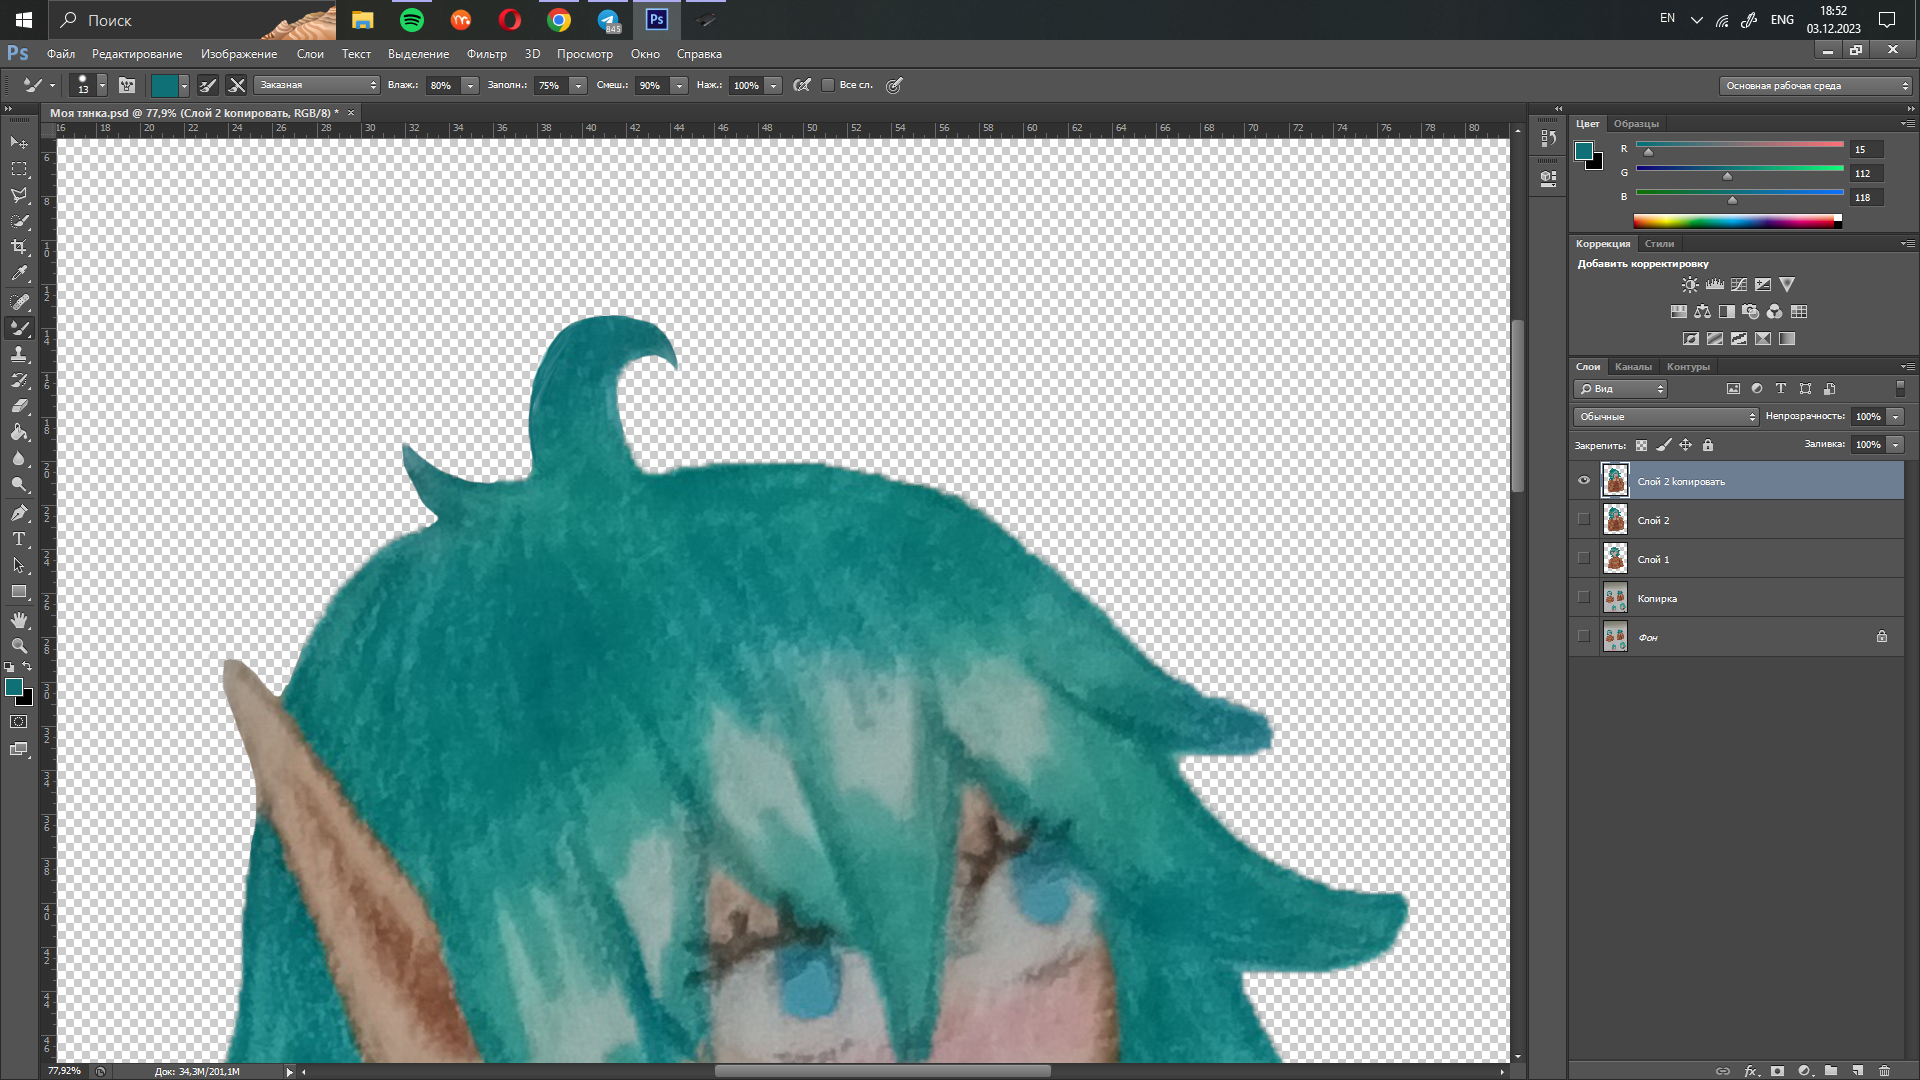The image size is (1920, 1080).
Task: Select the Paint Bucket tool
Action: click(x=19, y=432)
